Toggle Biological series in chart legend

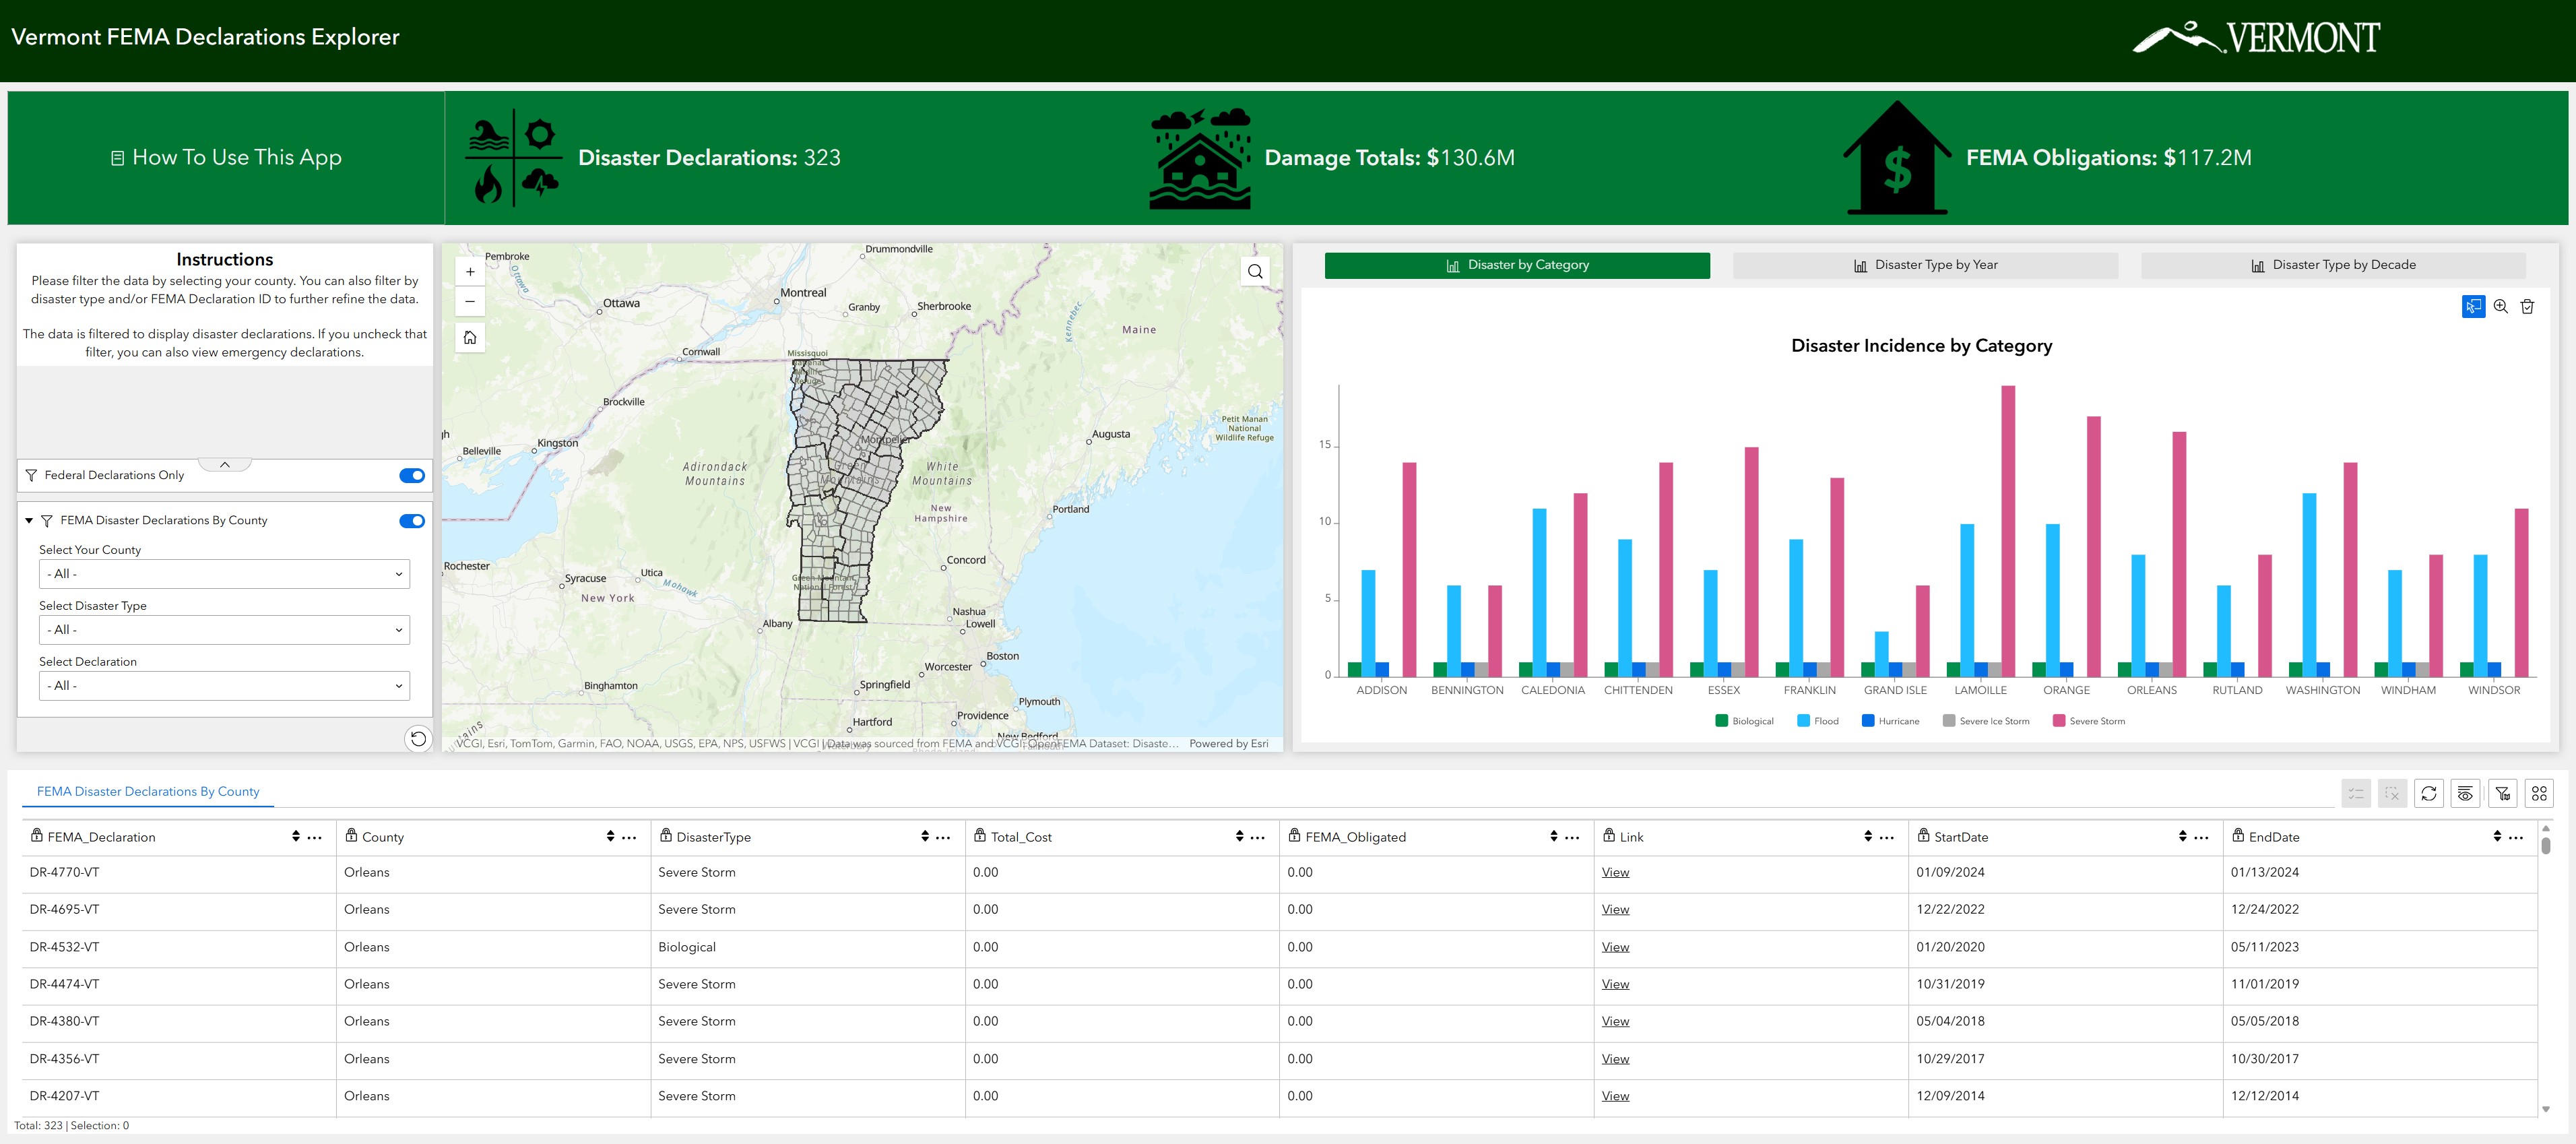pos(1744,721)
